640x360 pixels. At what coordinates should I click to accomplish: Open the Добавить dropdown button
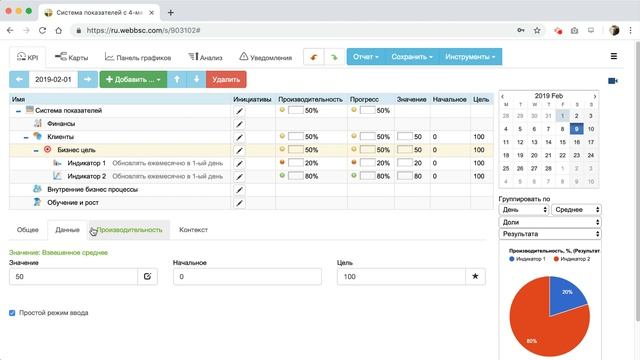pyautogui.click(x=133, y=79)
